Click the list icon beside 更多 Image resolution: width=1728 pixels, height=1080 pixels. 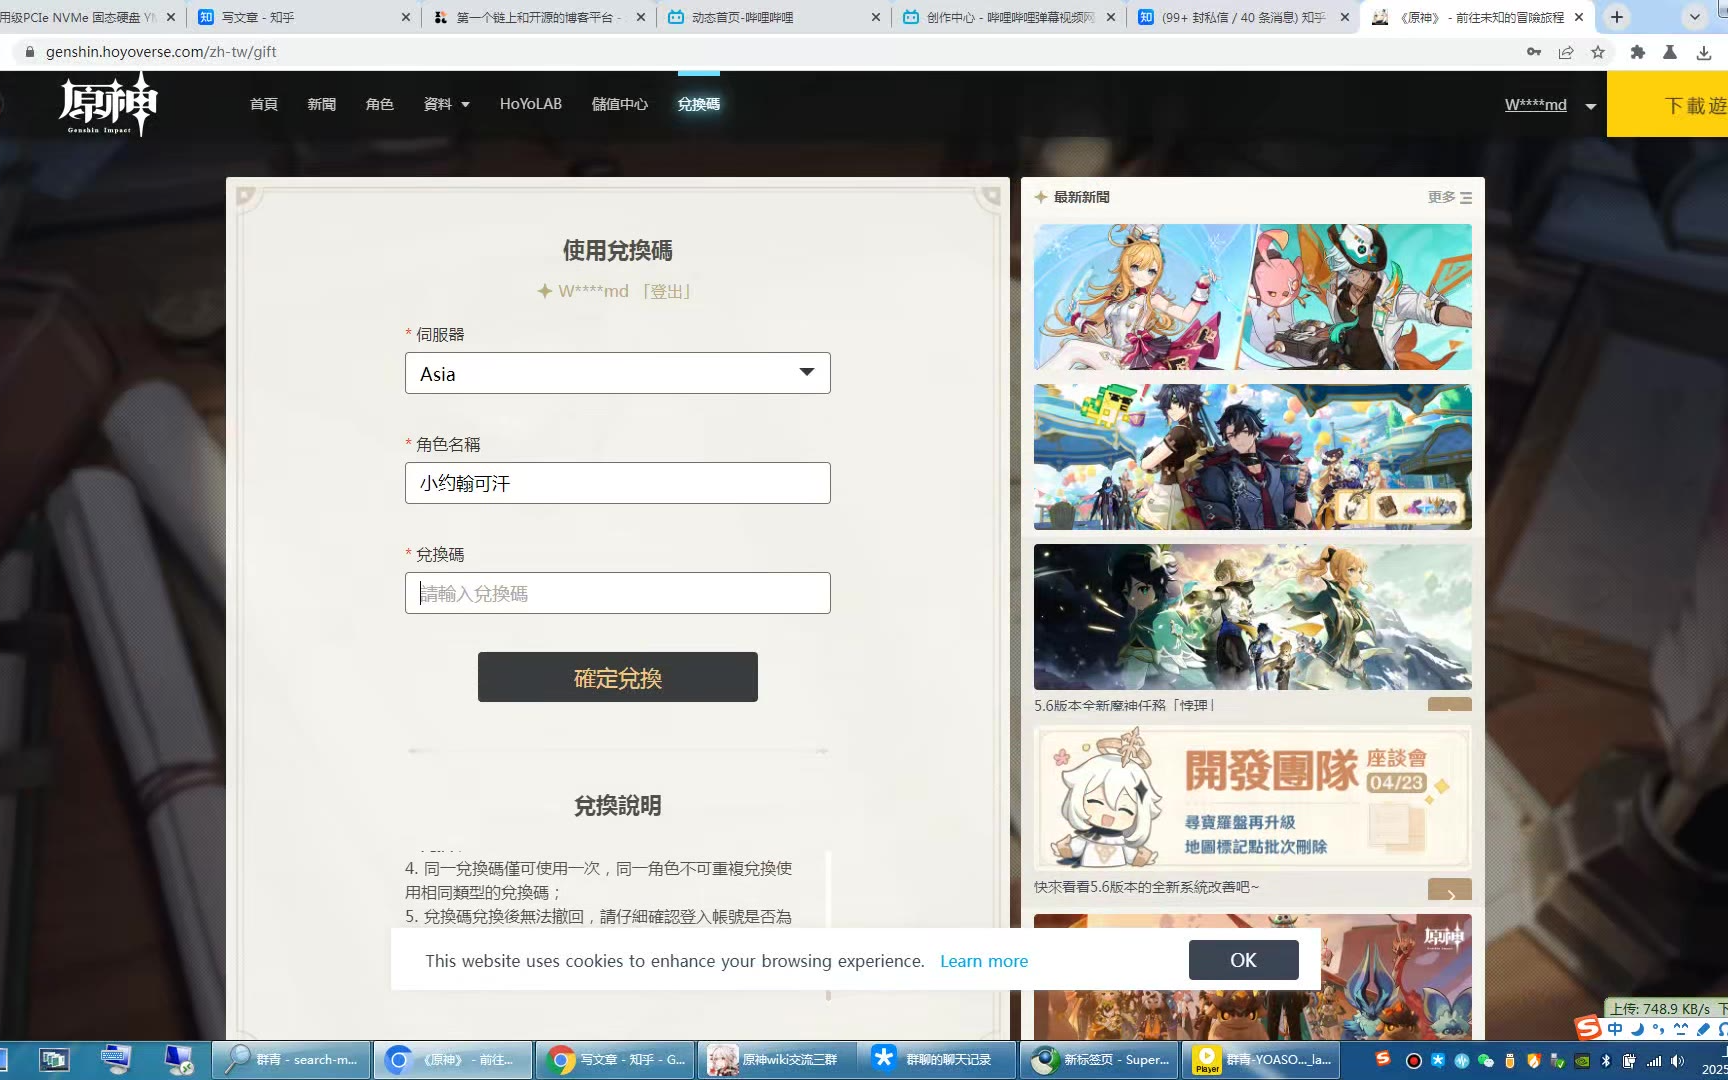(x=1466, y=198)
